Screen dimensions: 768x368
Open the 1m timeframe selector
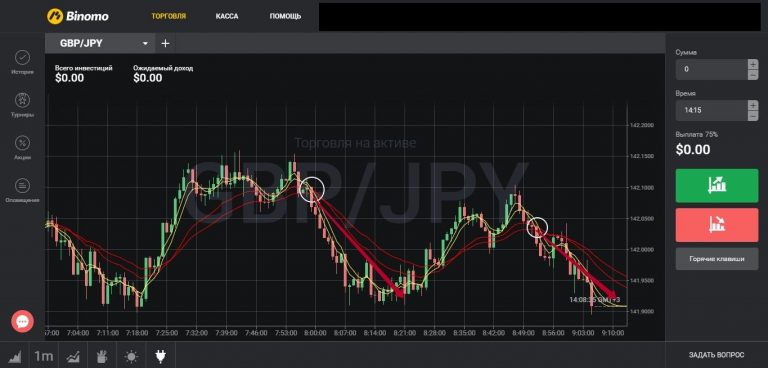click(44, 356)
